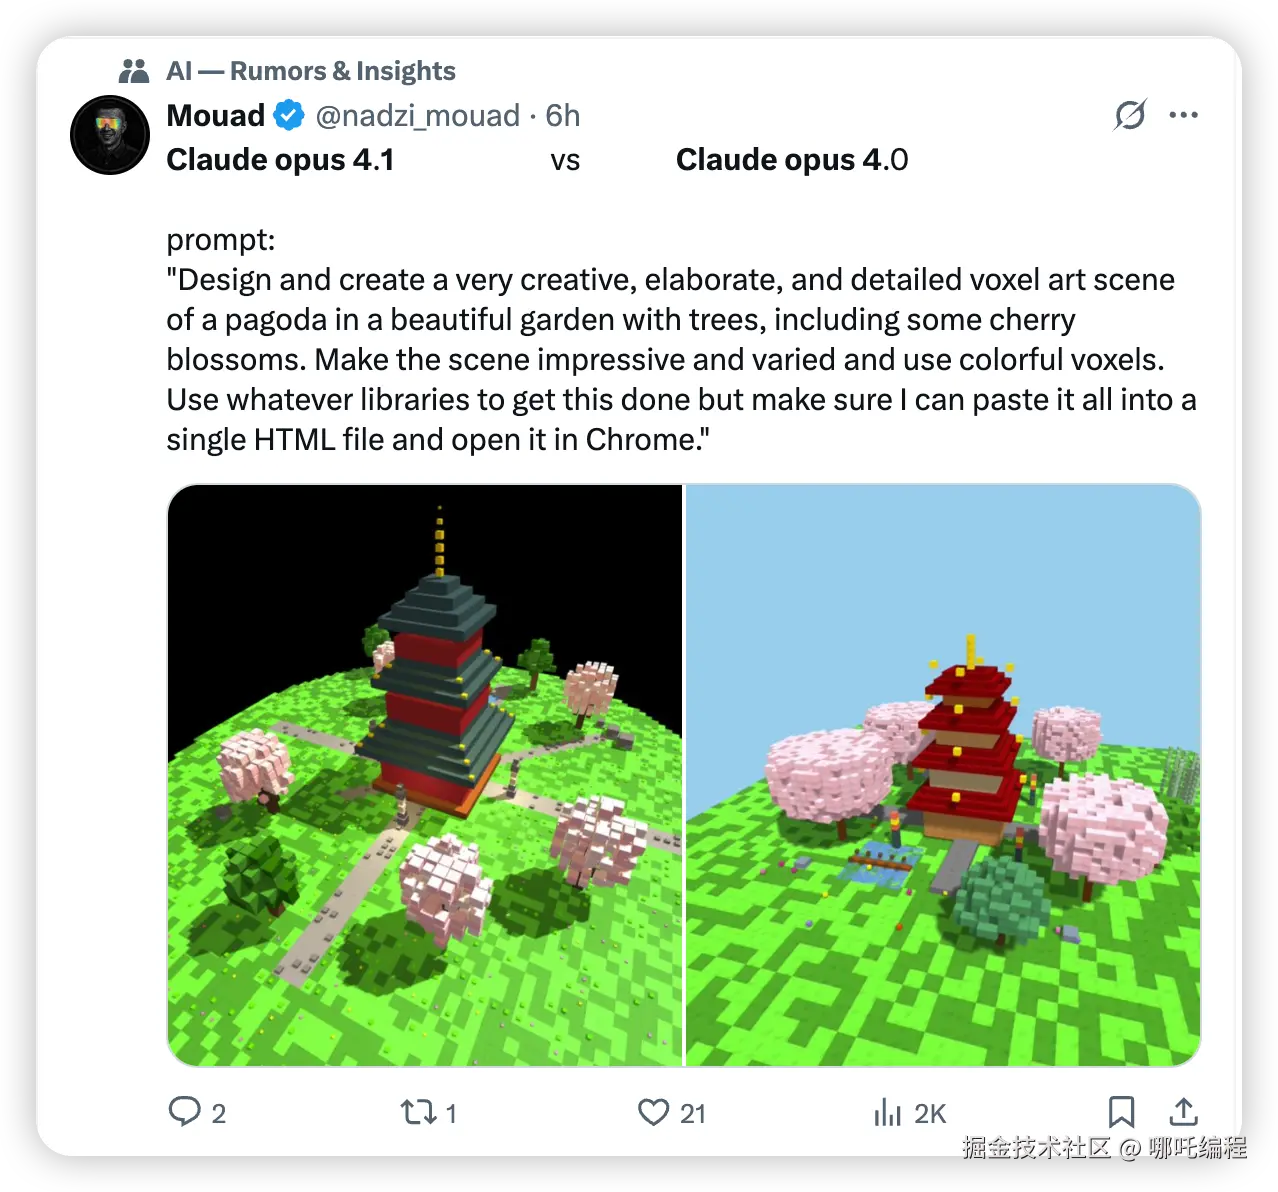Click the retweet arrows icon
Image resolution: width=1278 pixels, height=1192 pixels.
[x=417, y=1112]
